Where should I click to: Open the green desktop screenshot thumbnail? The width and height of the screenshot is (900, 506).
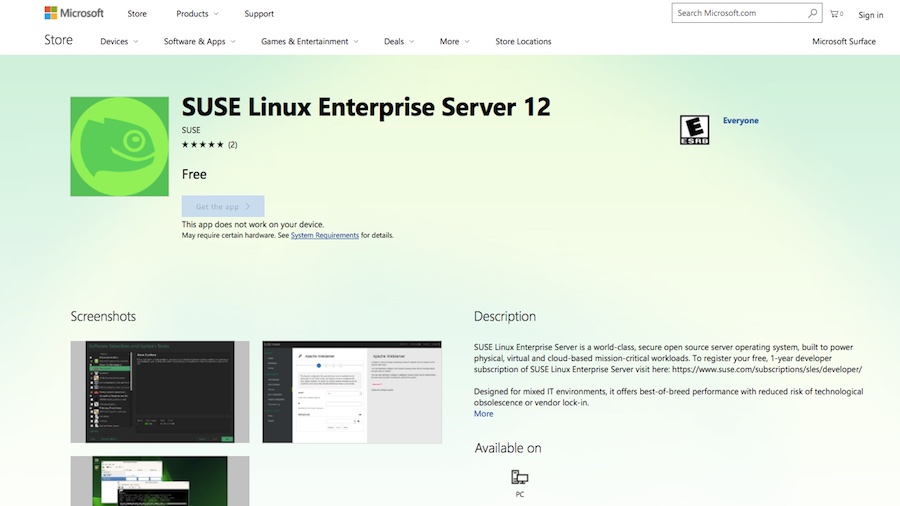coord(160,481)
